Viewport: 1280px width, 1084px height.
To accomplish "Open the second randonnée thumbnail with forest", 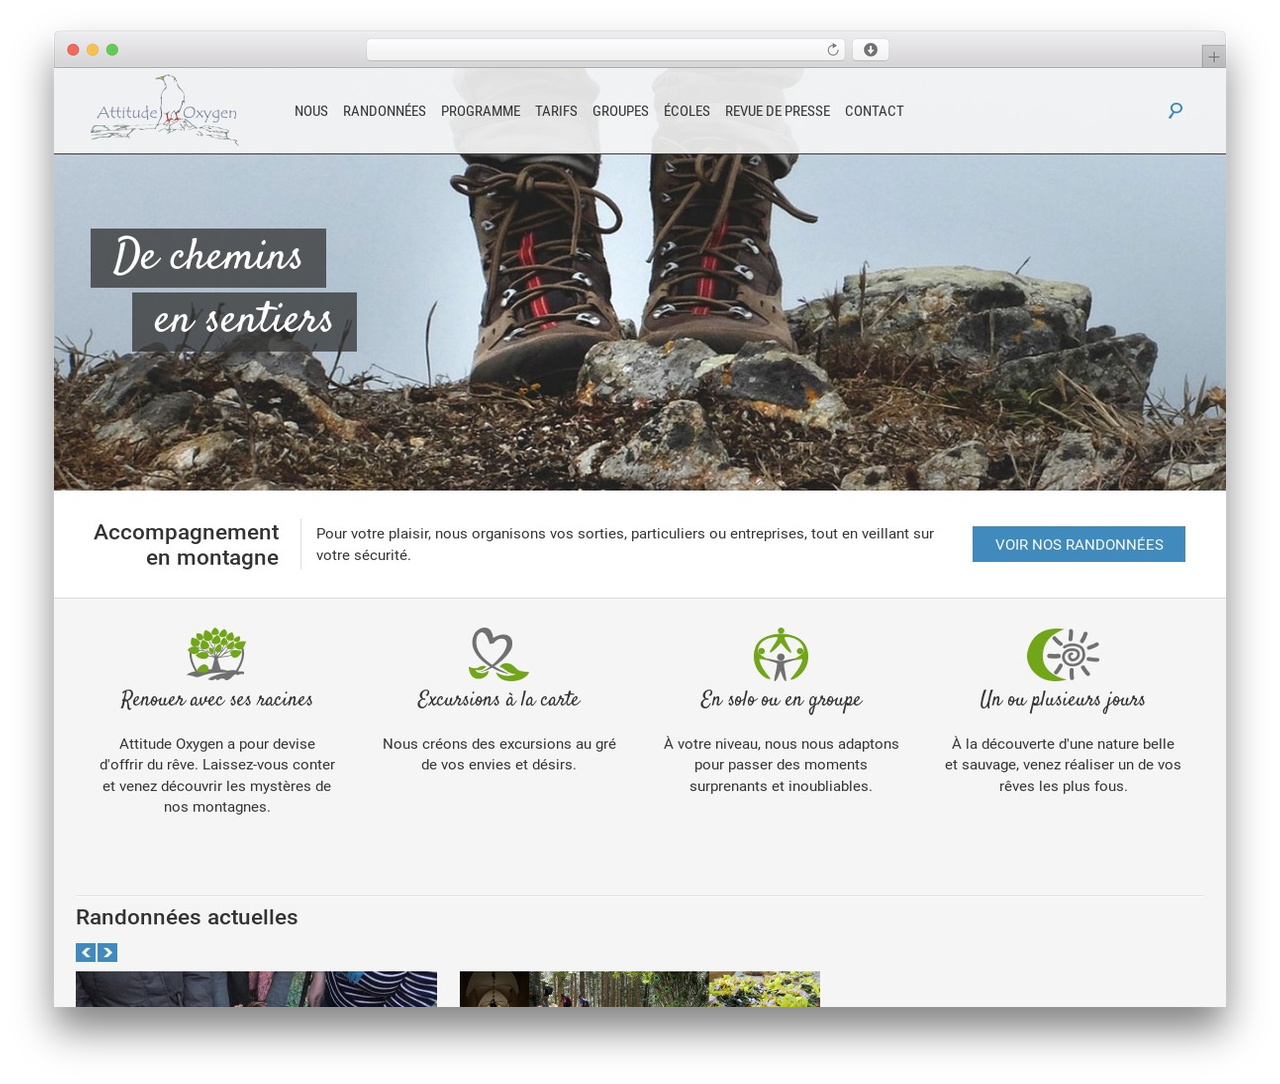I will (640, 989).
